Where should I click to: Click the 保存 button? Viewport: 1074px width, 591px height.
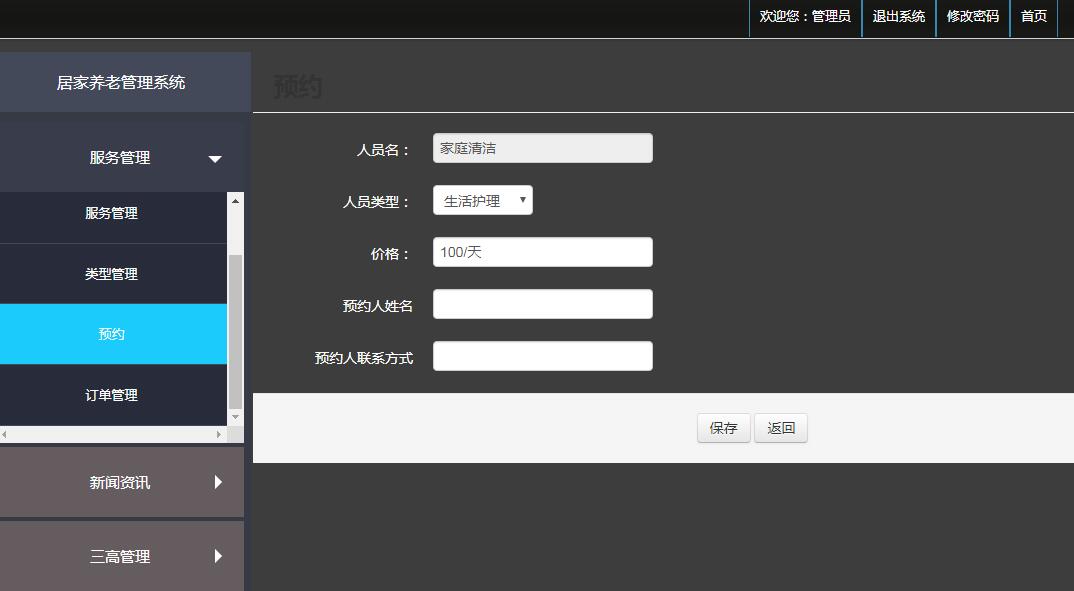point(723,428)
